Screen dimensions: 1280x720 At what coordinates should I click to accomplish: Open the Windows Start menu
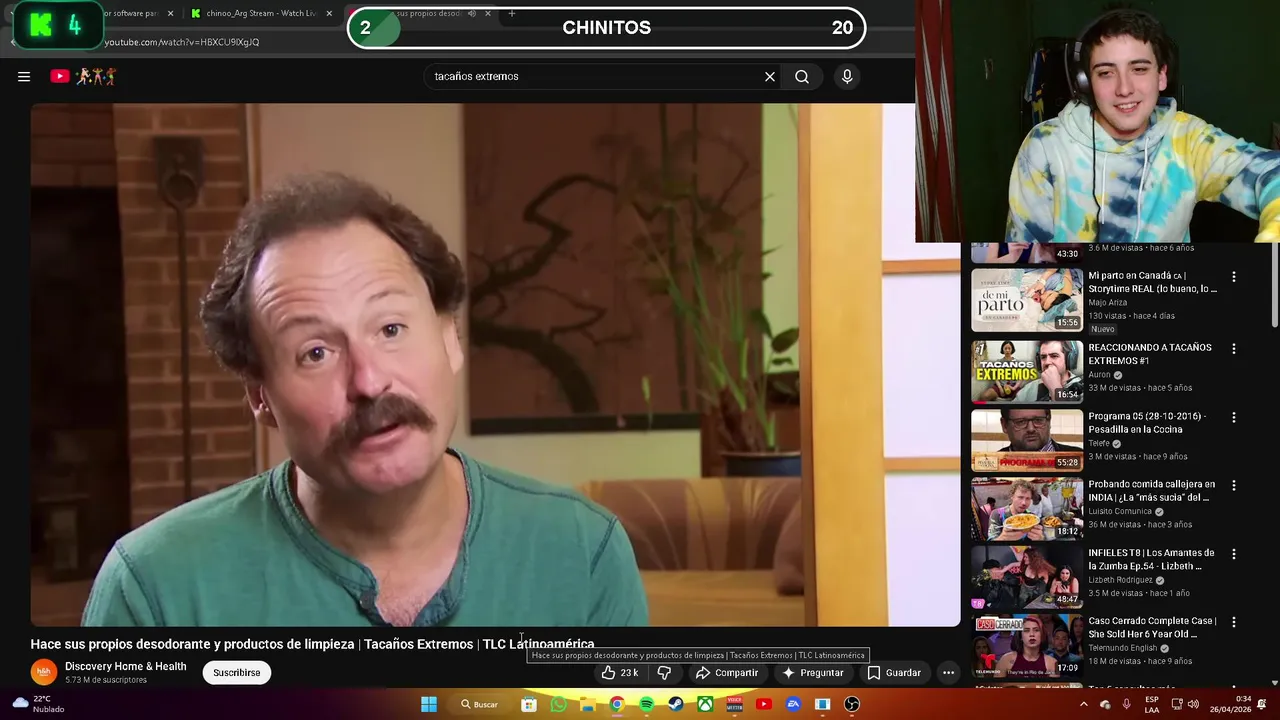click(x=428, y=704)
